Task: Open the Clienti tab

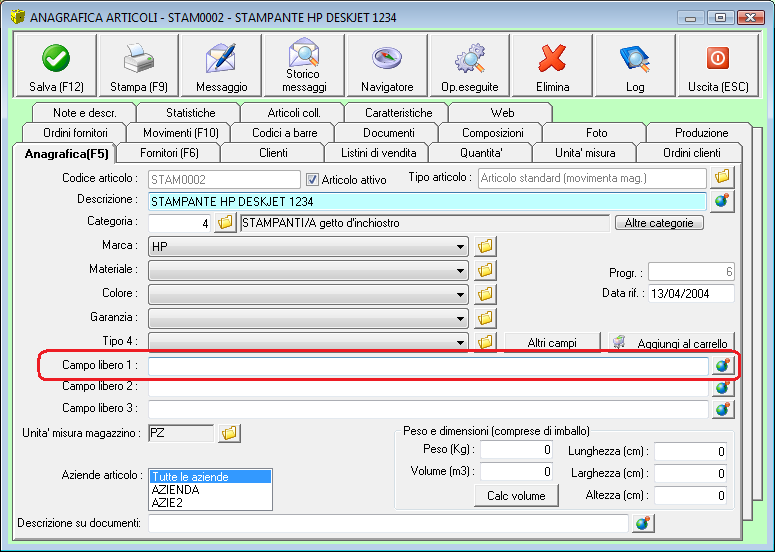Action: pyautogui.click(x=273, y=153)
